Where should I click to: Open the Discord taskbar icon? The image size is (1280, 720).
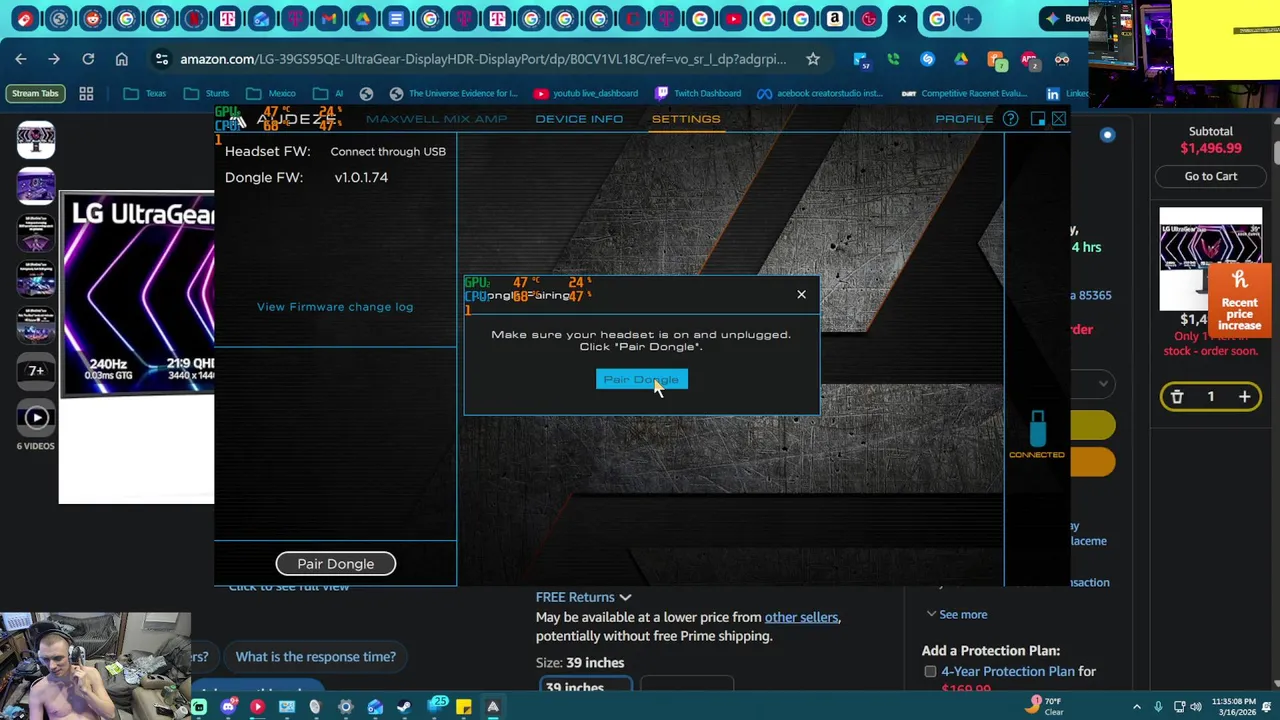[228, 708]
